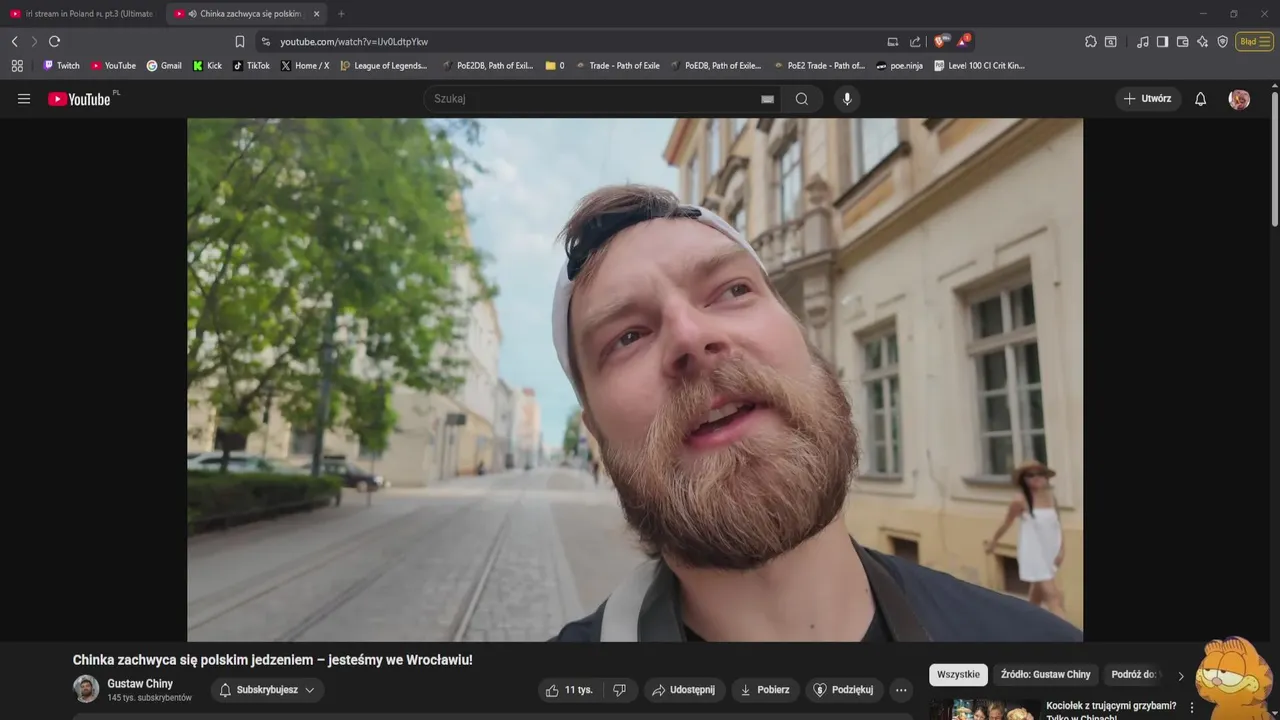Click browser back arrow

tap(15, 41)
